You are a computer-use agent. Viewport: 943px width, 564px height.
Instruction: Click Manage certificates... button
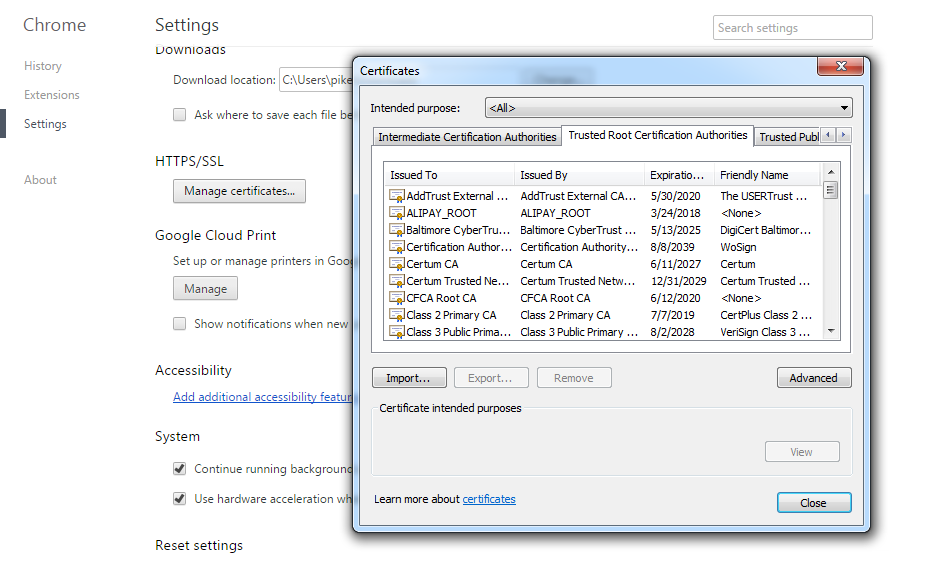coord(239,191)
